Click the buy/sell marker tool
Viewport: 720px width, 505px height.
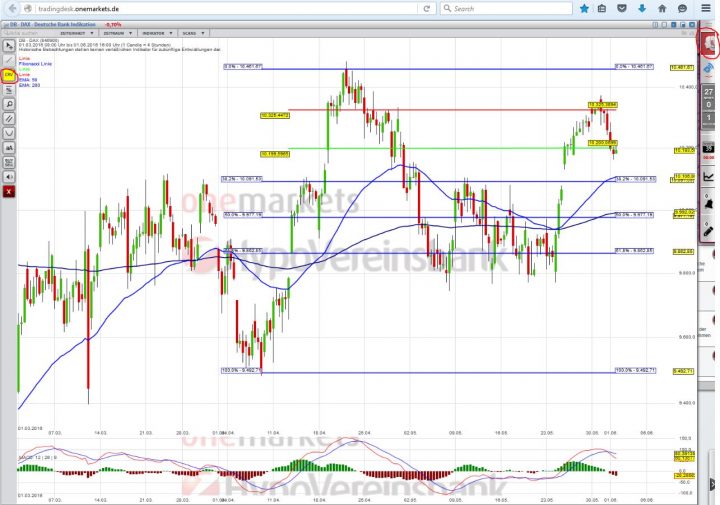9,163
